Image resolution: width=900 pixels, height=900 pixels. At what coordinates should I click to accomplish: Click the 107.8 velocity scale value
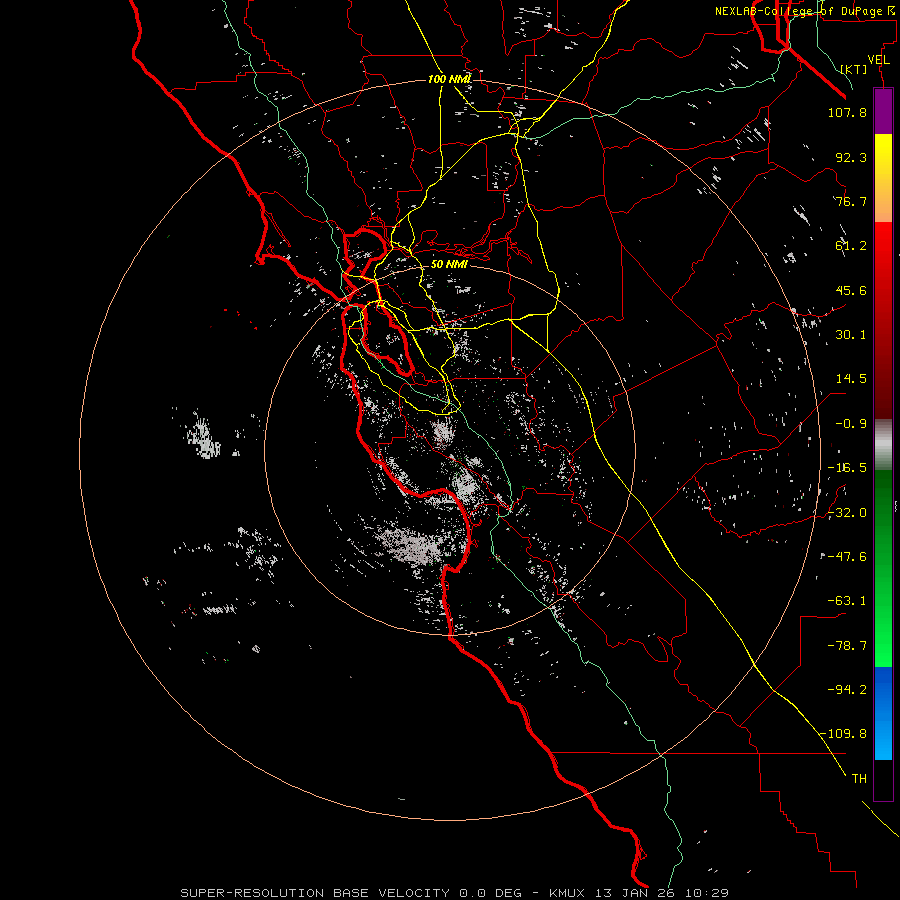847,112
